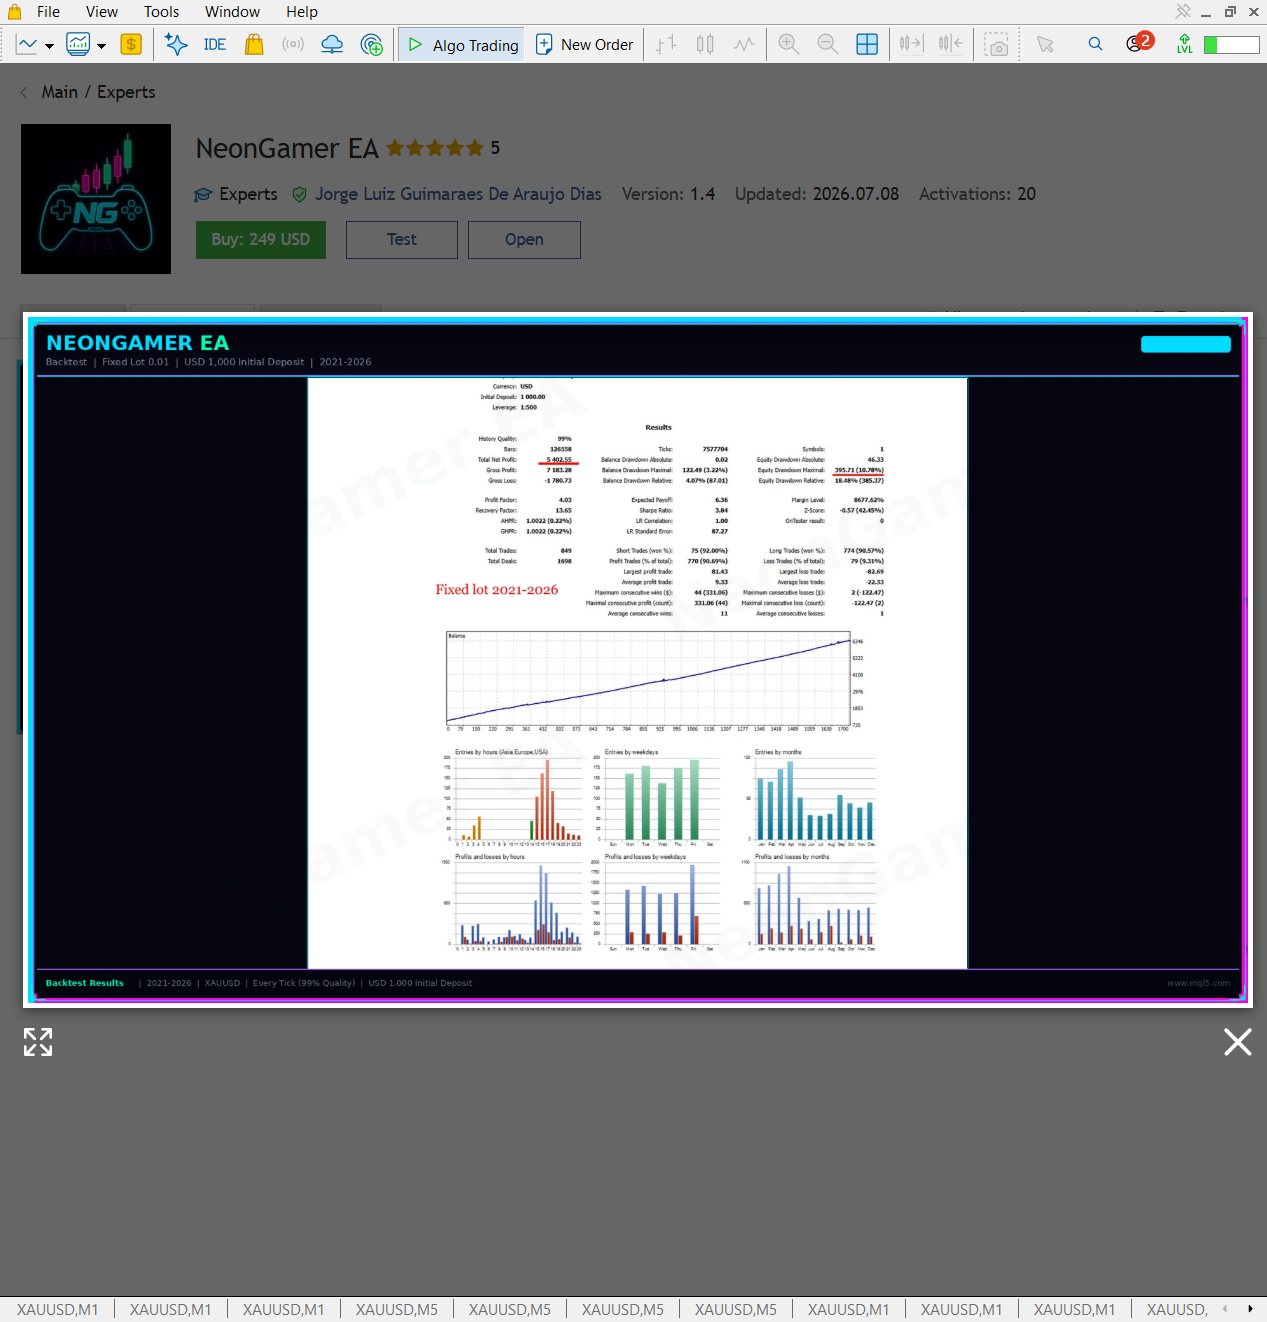Image resolution: width=1267 pixels, height=1322 pixels.
Task: Open the chart type line icon
Action: pyautogui.click(x=27, y=44)
